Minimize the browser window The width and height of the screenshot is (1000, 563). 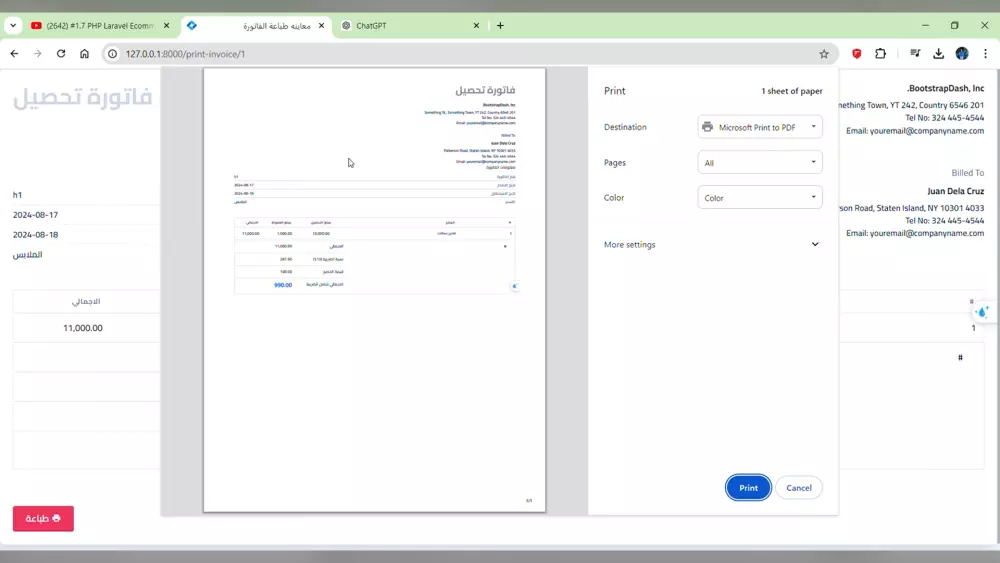[x=925, y=26]
